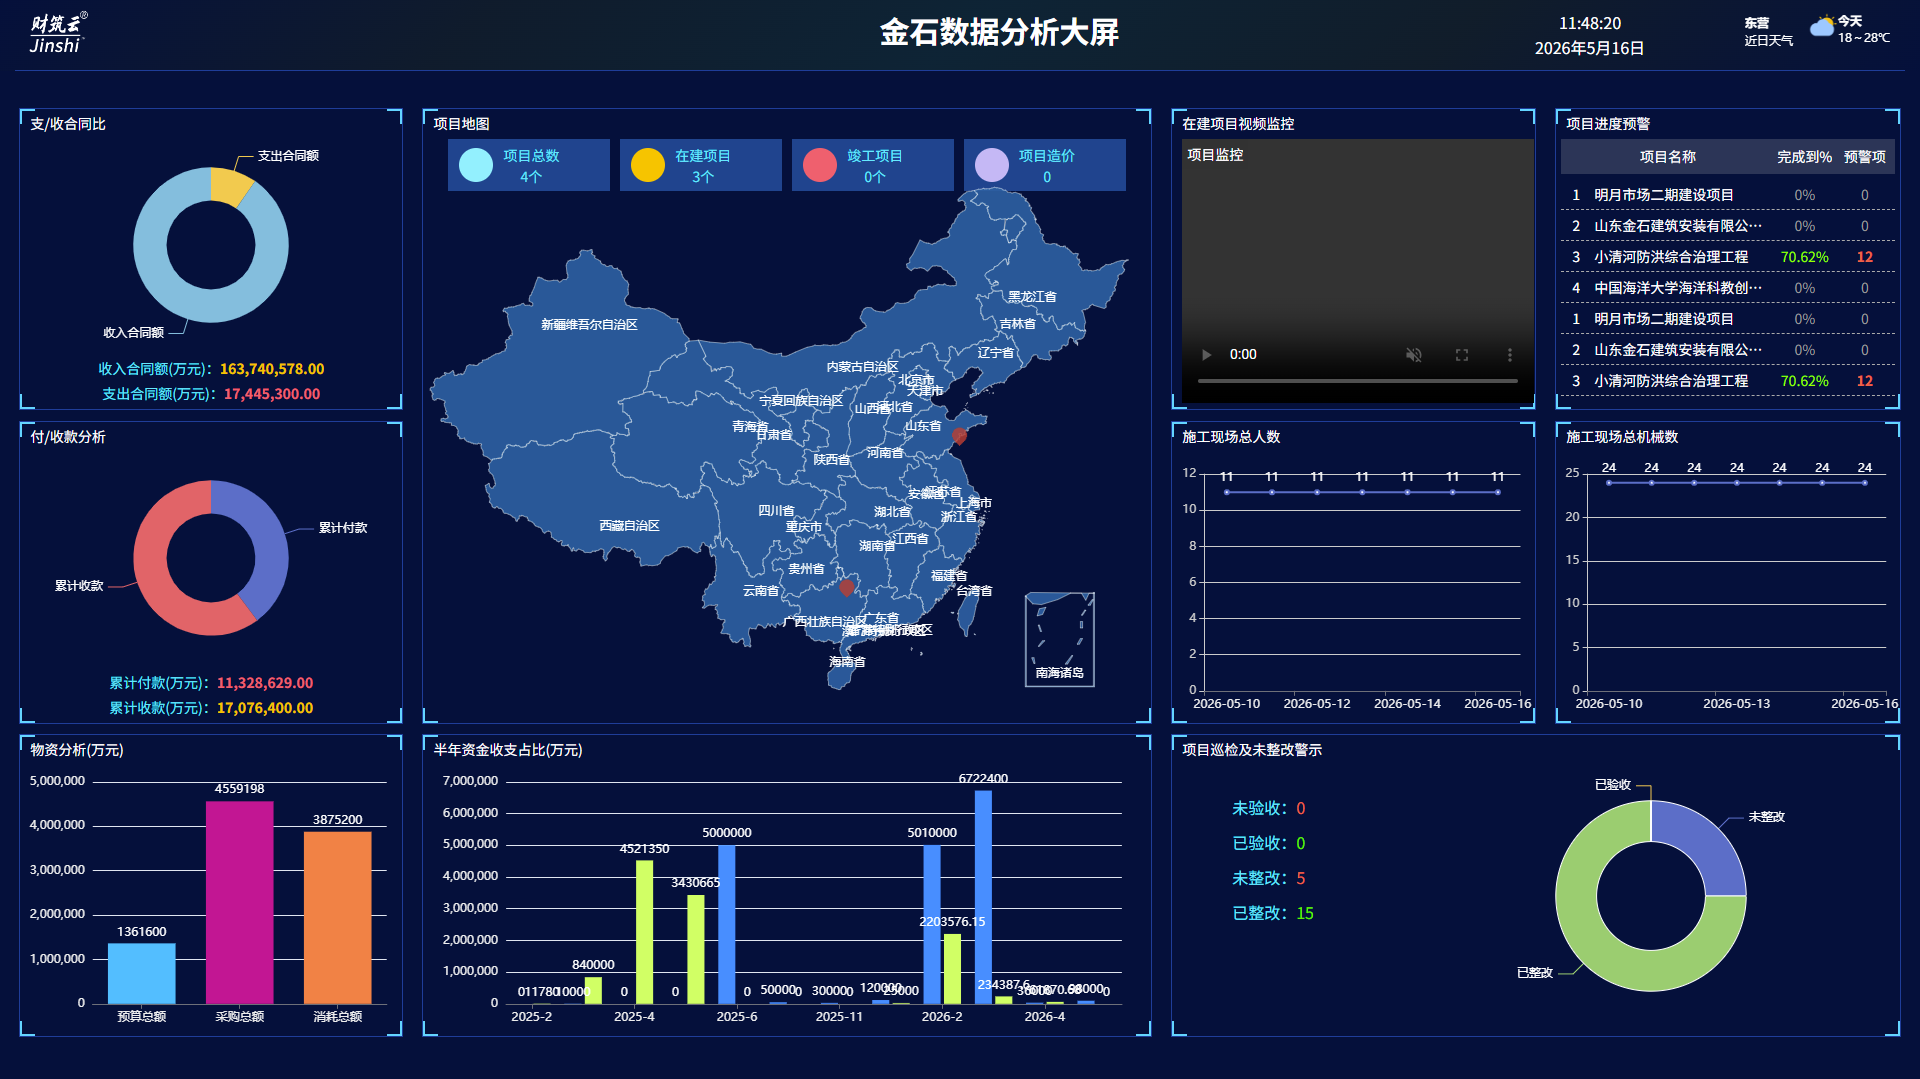Click the 项目名称 column header
The image size is (1920, 1079).
pyautogui.click(x=1667, y=157)
